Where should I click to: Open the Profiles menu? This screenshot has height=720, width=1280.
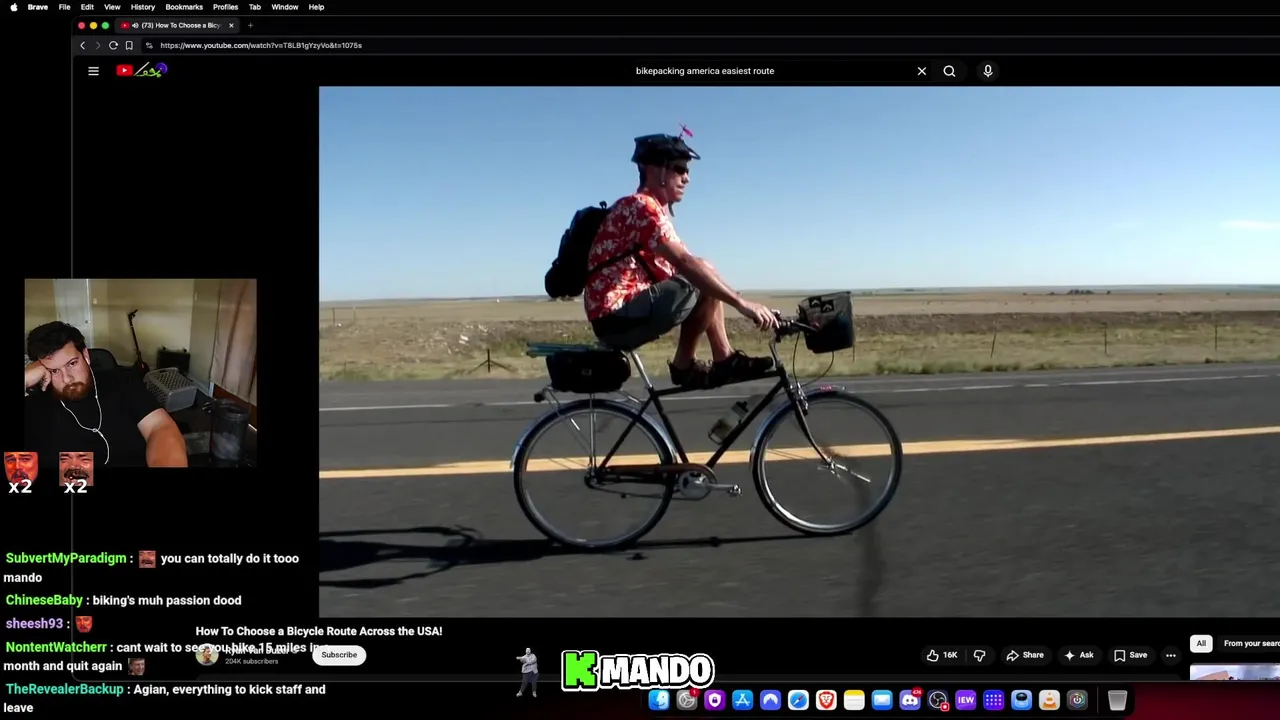[x=225, y=7]
